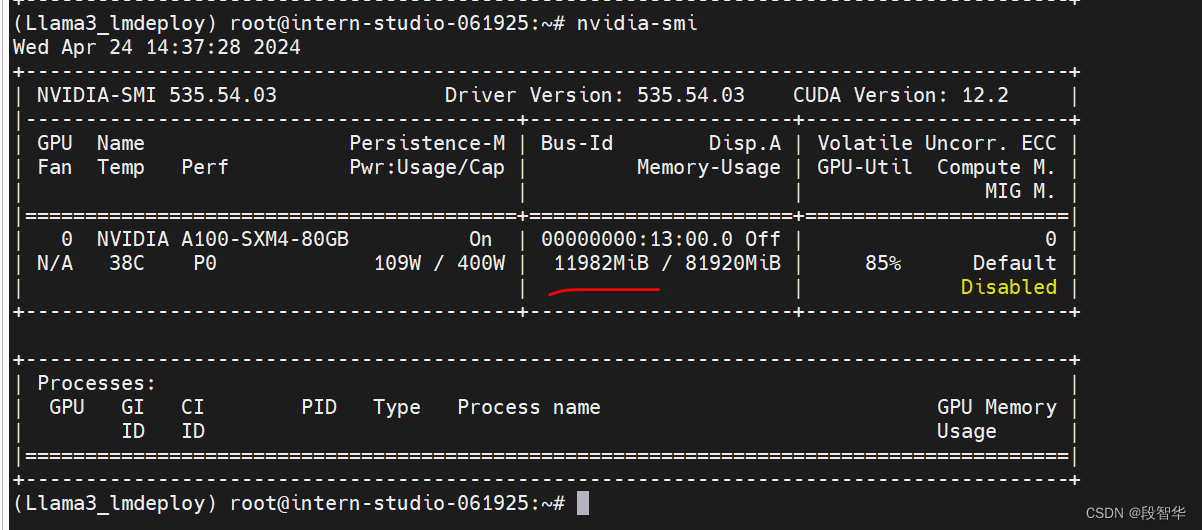The height and width of the screenshot is (530, 1202).
Task: Select the Bus-Id column header
Action: [x=577, y=143]
